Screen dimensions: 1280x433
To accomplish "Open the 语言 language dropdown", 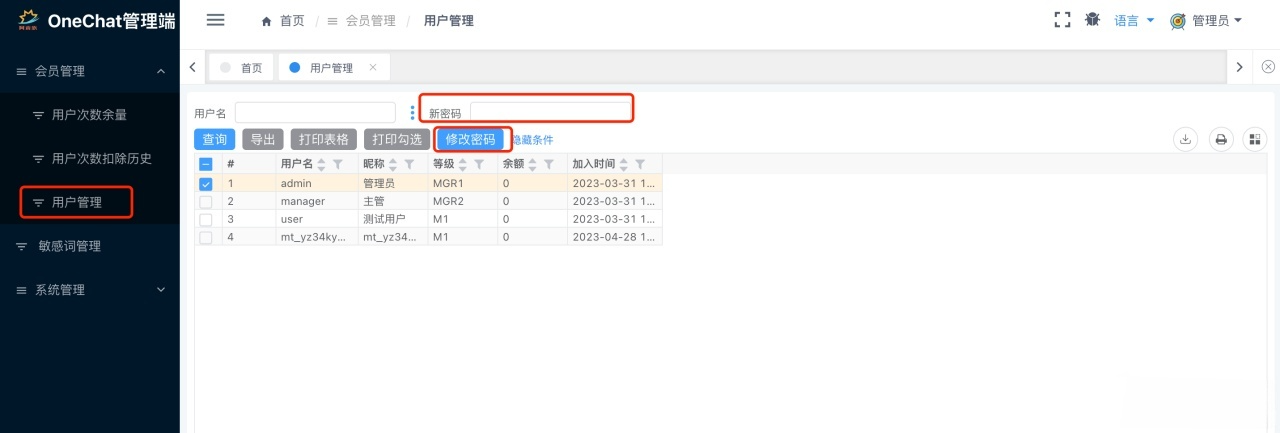I will 1134,20.
